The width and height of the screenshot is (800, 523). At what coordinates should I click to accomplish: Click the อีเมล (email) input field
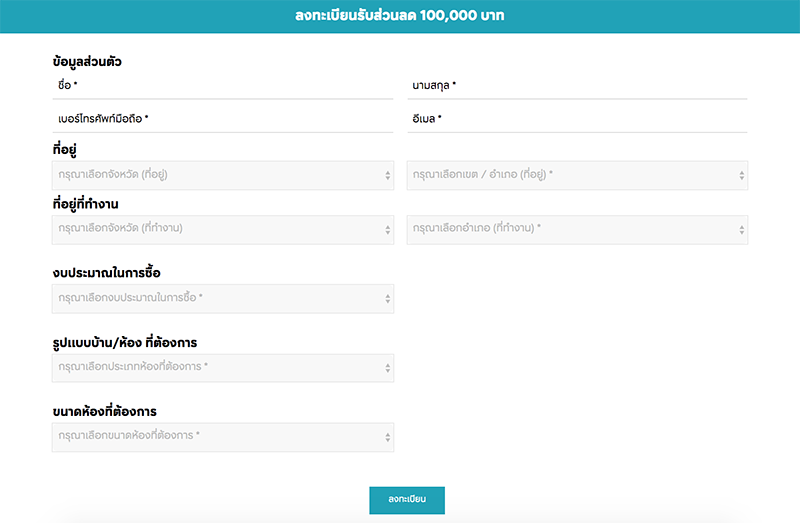click(577, 119)
